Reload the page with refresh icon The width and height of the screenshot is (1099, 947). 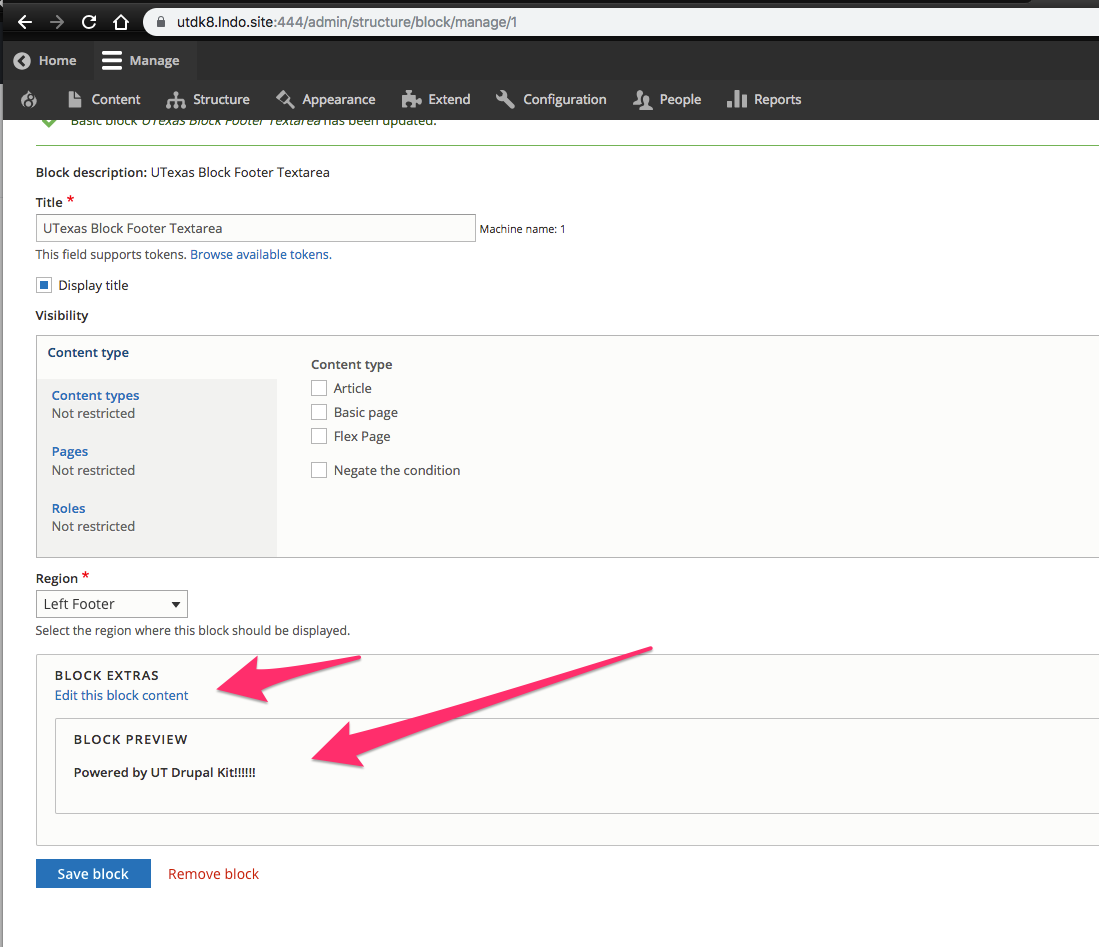coord(89,21)
